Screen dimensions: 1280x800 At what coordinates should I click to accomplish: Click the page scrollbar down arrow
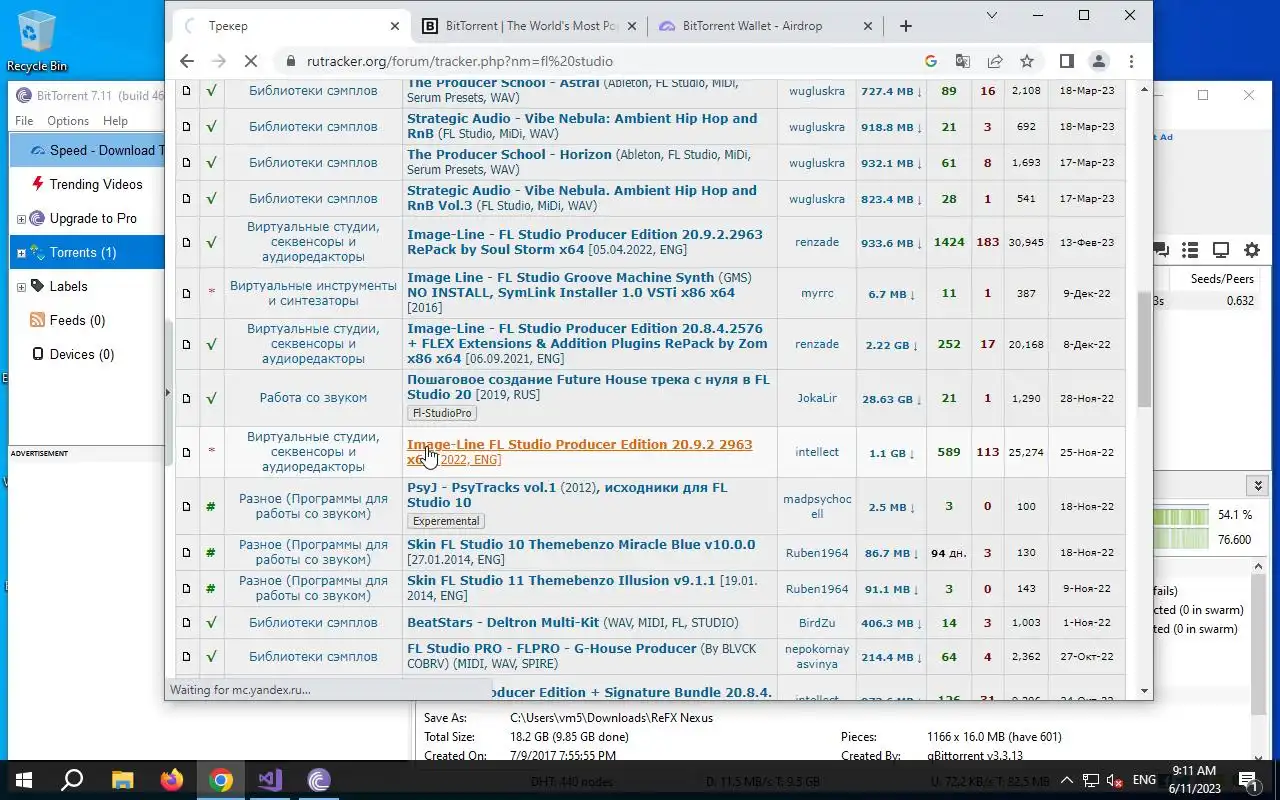point(1145,691)
